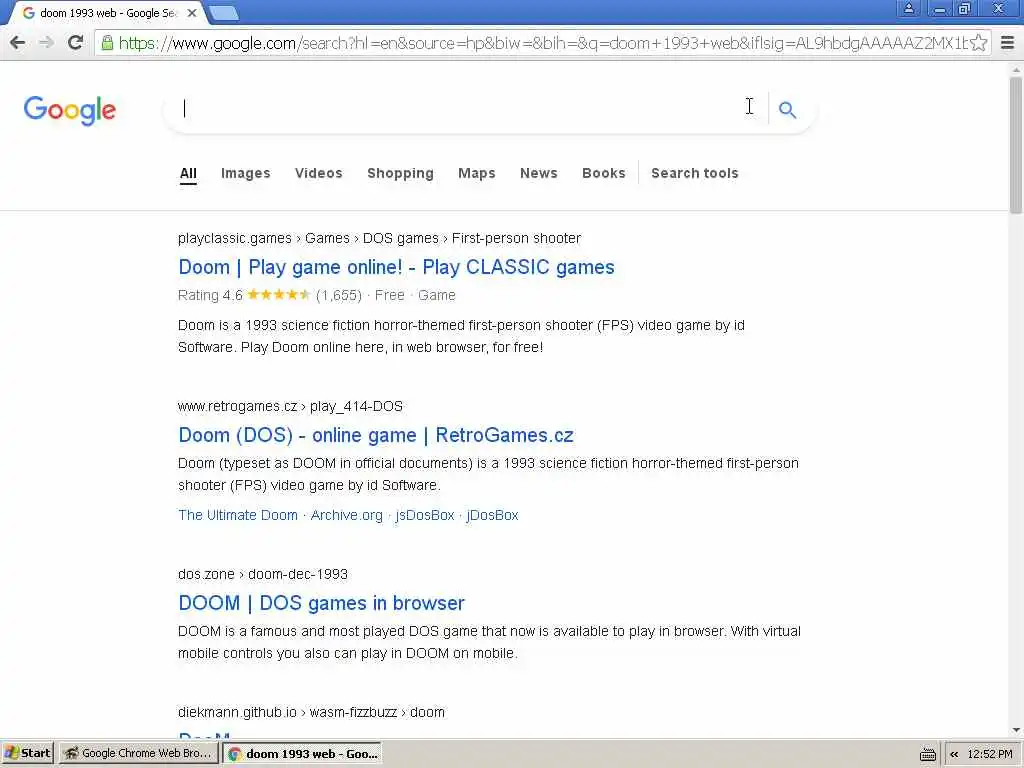Open Doom (DOS) - online game RetroGames.cz
The height and width of the screenshot is (768, 1024).
(376, 435)
